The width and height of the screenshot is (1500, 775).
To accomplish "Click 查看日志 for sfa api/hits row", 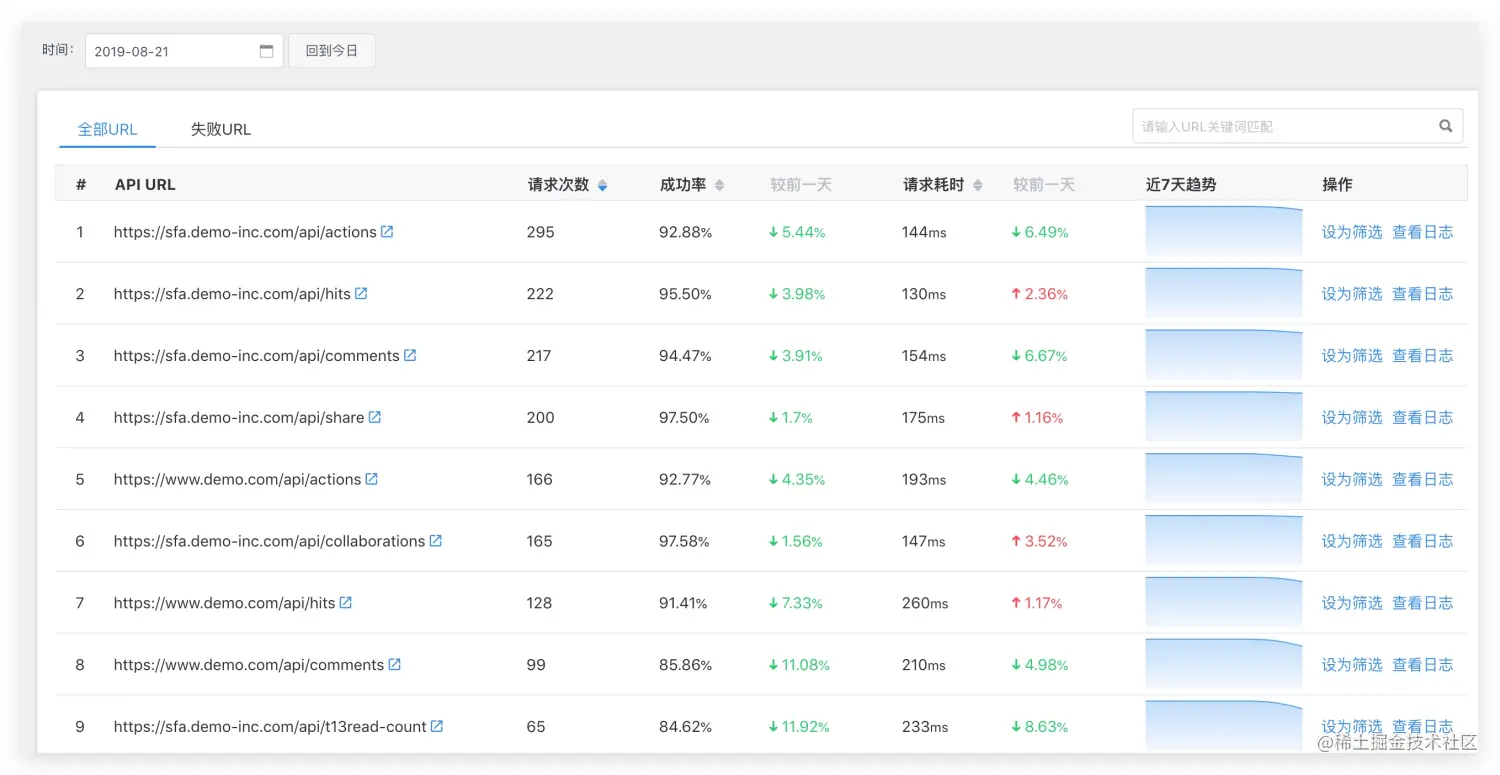I will pyautogui.click(x=1423, y=294).
